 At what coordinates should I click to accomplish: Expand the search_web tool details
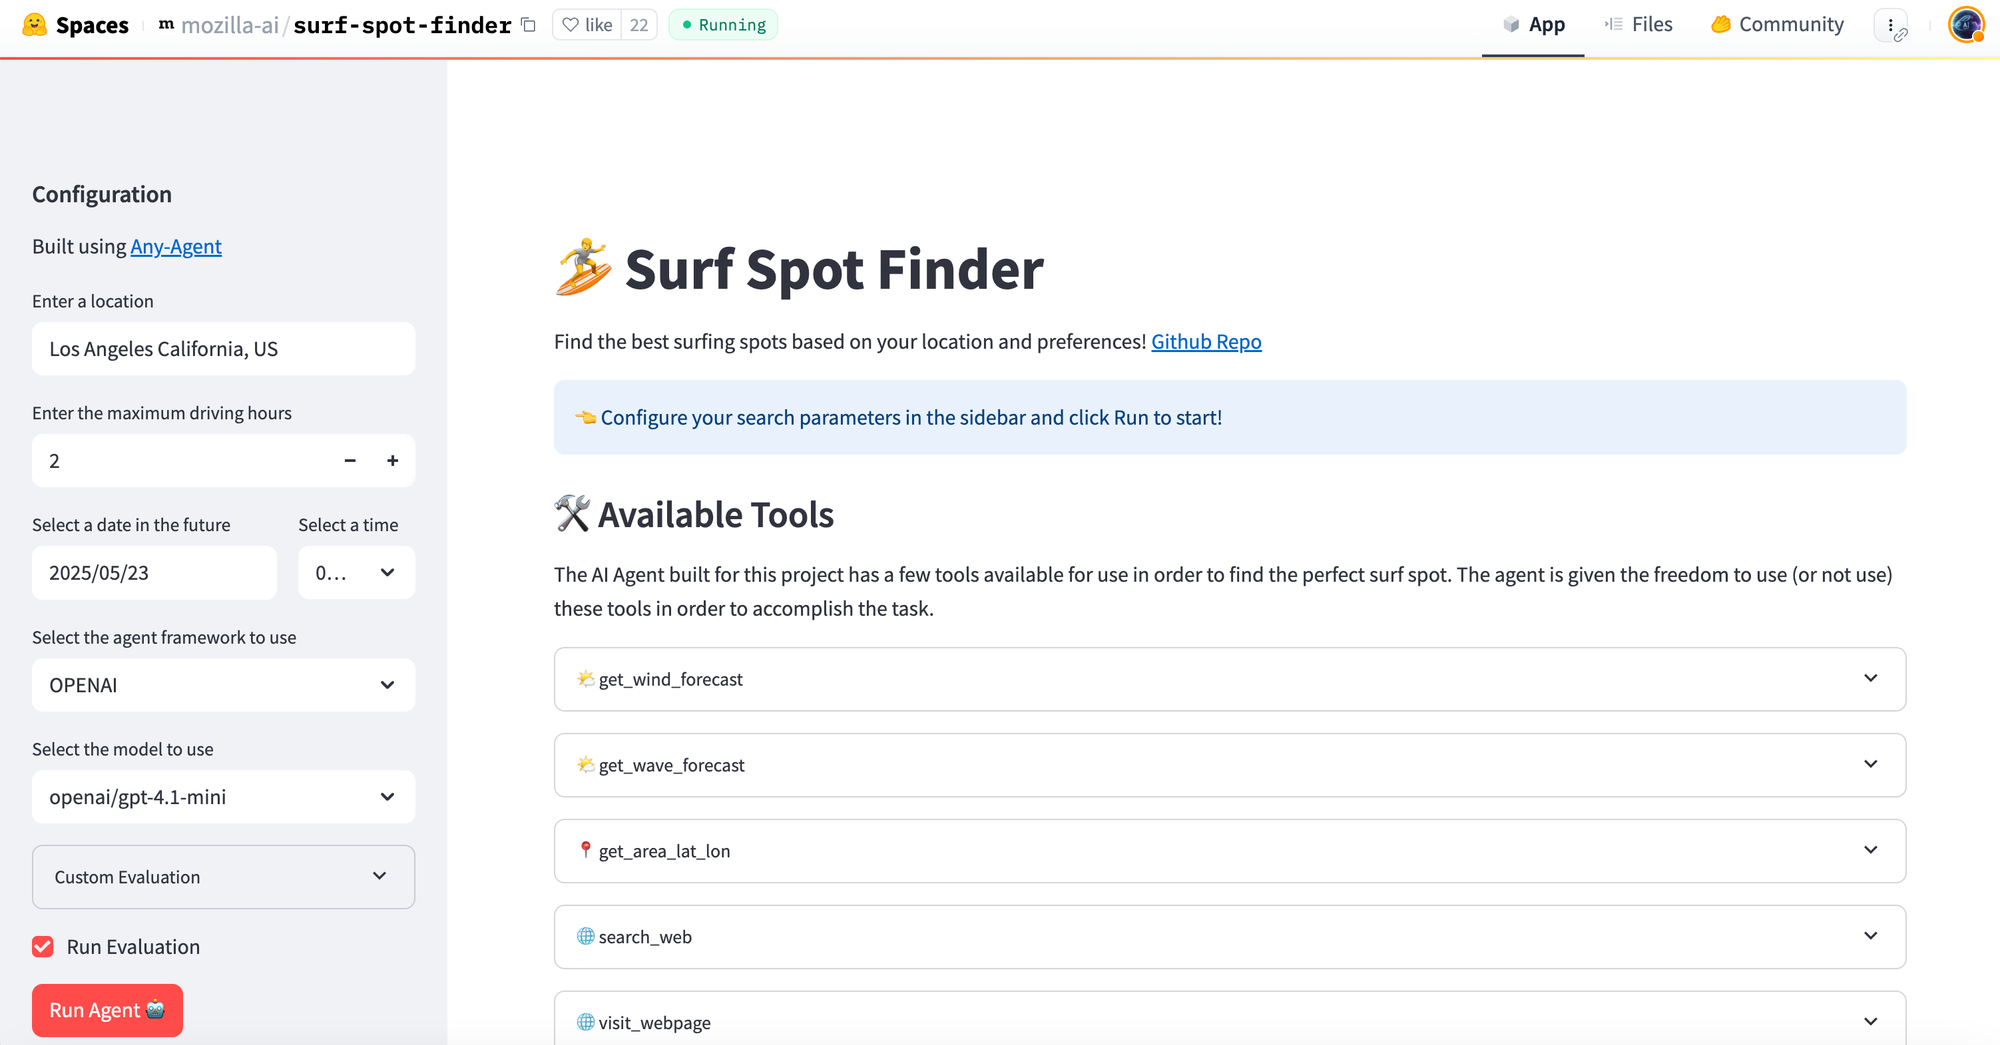click(1230, 937)
